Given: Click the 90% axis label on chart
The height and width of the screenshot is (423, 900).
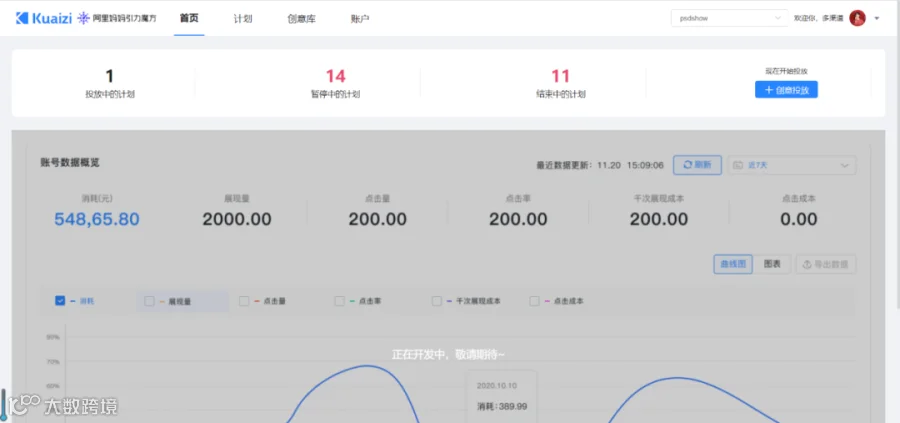Looking at the screenshot, I should tap(53, 337).
